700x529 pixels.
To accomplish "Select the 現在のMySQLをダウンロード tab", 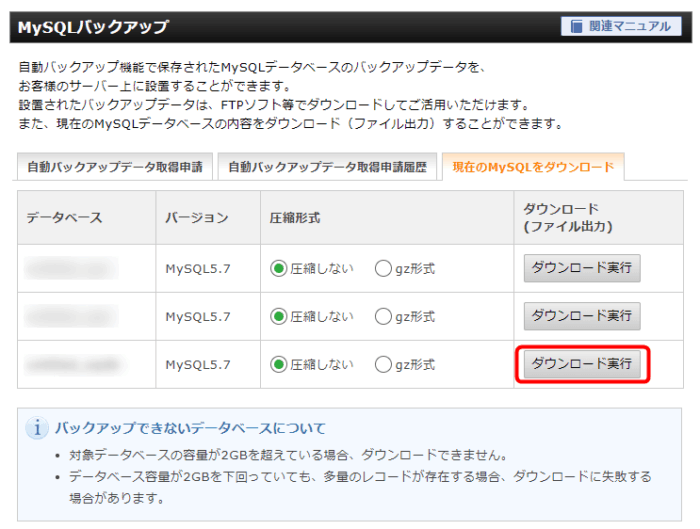I will [533, 167].
